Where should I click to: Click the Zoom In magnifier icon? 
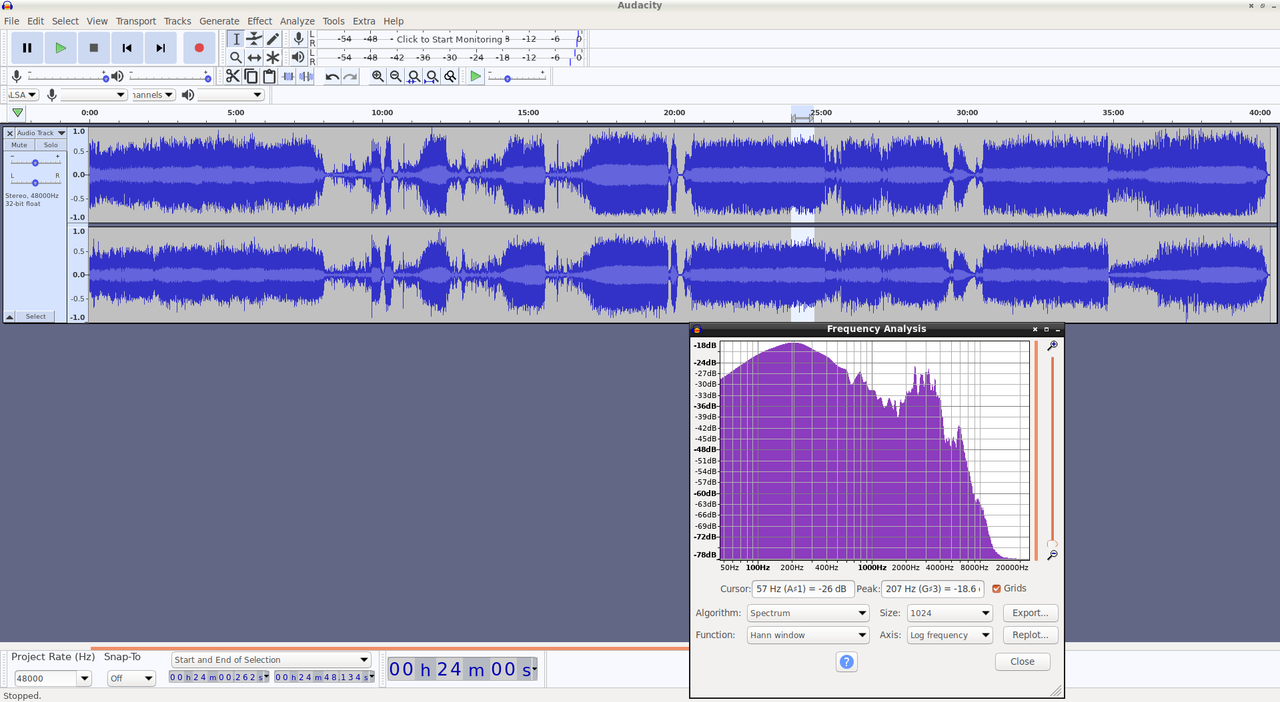[x=378, y=77]
